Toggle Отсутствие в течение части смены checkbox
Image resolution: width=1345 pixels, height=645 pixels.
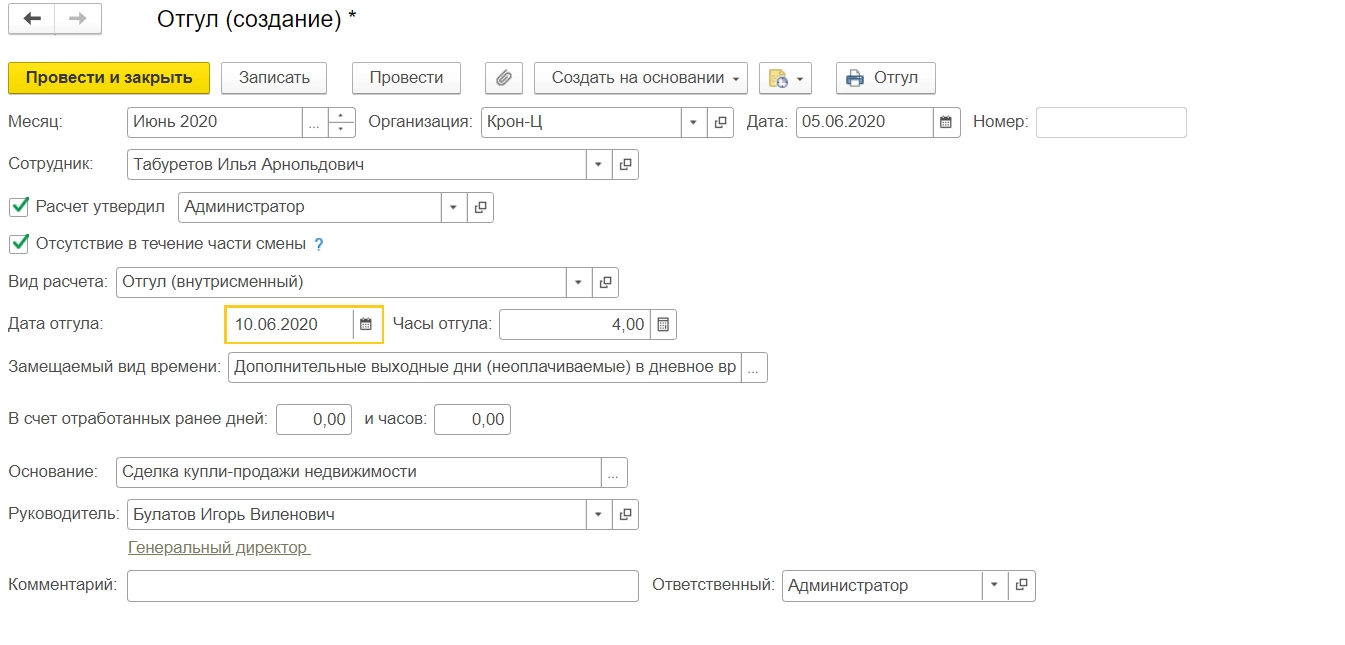(x=18, y=243)
